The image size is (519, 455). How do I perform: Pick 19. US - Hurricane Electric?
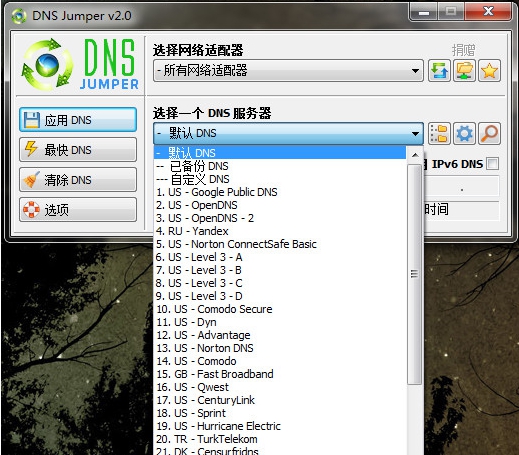click(x=280, y=426)
